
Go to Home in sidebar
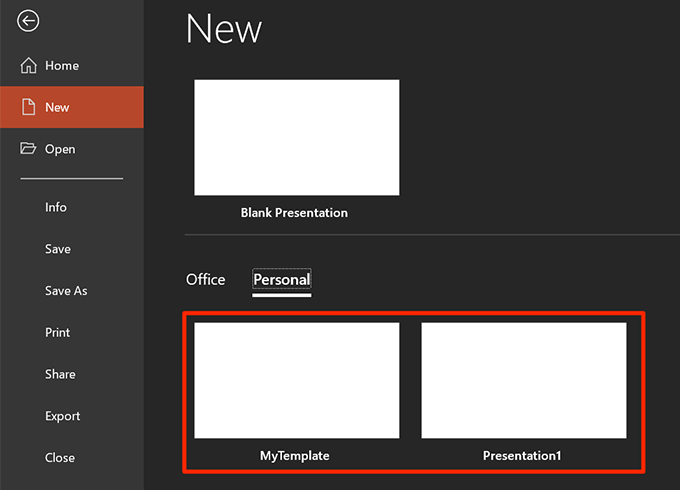(x=72, y=65)
